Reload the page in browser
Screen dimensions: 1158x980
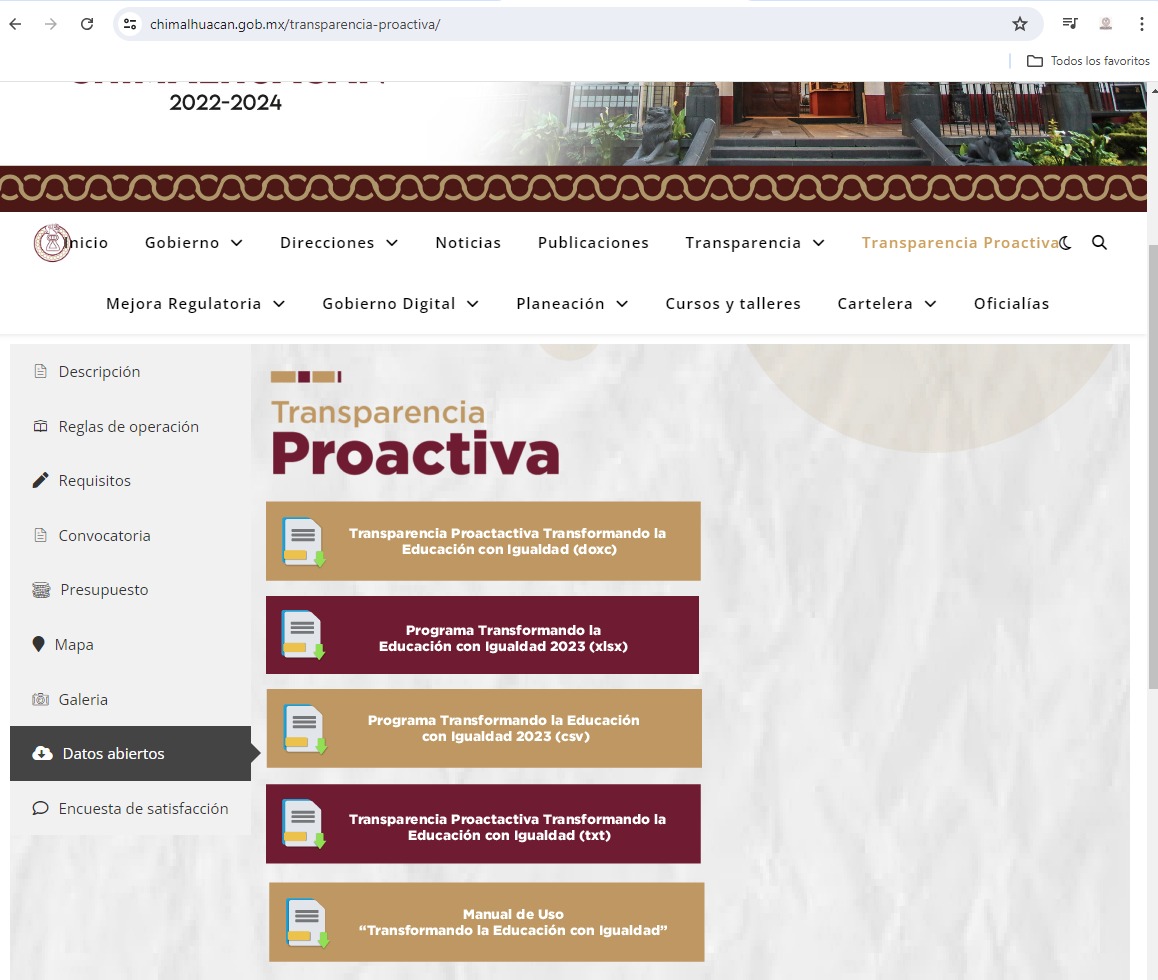[x=87, y=24]
